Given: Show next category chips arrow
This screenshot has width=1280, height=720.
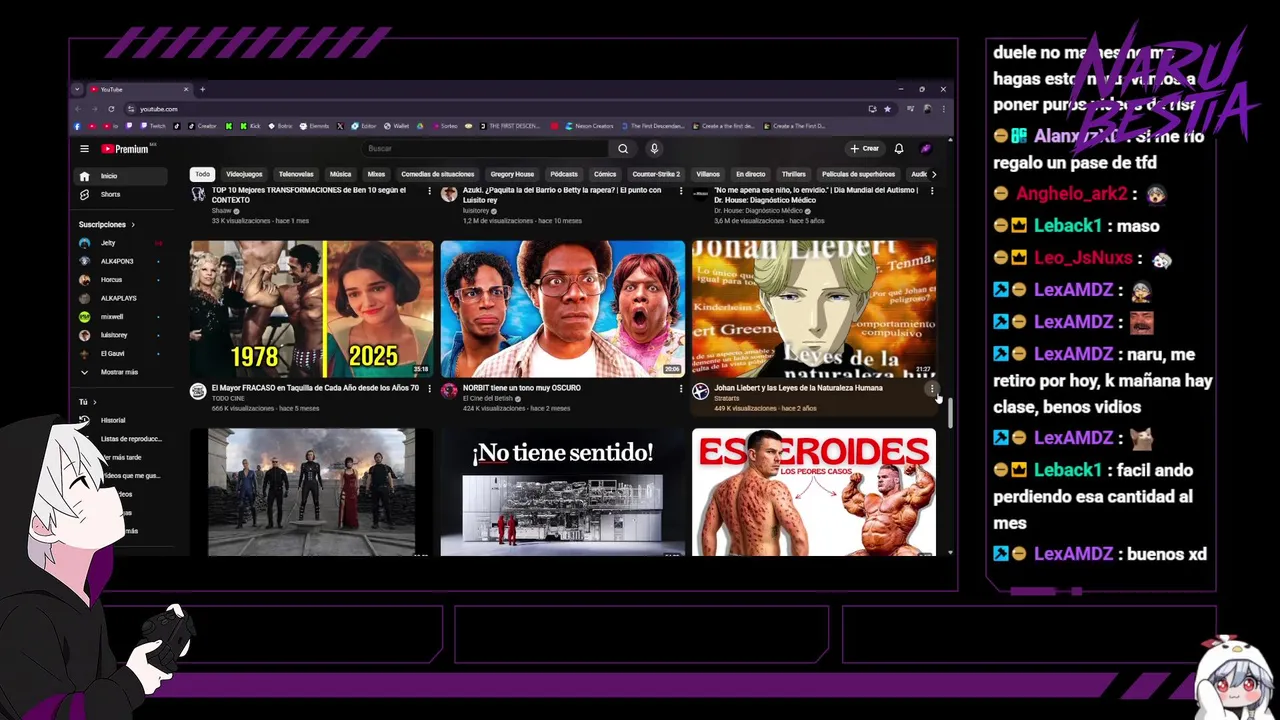Looking at the screenshot, I should click(934, 174).
